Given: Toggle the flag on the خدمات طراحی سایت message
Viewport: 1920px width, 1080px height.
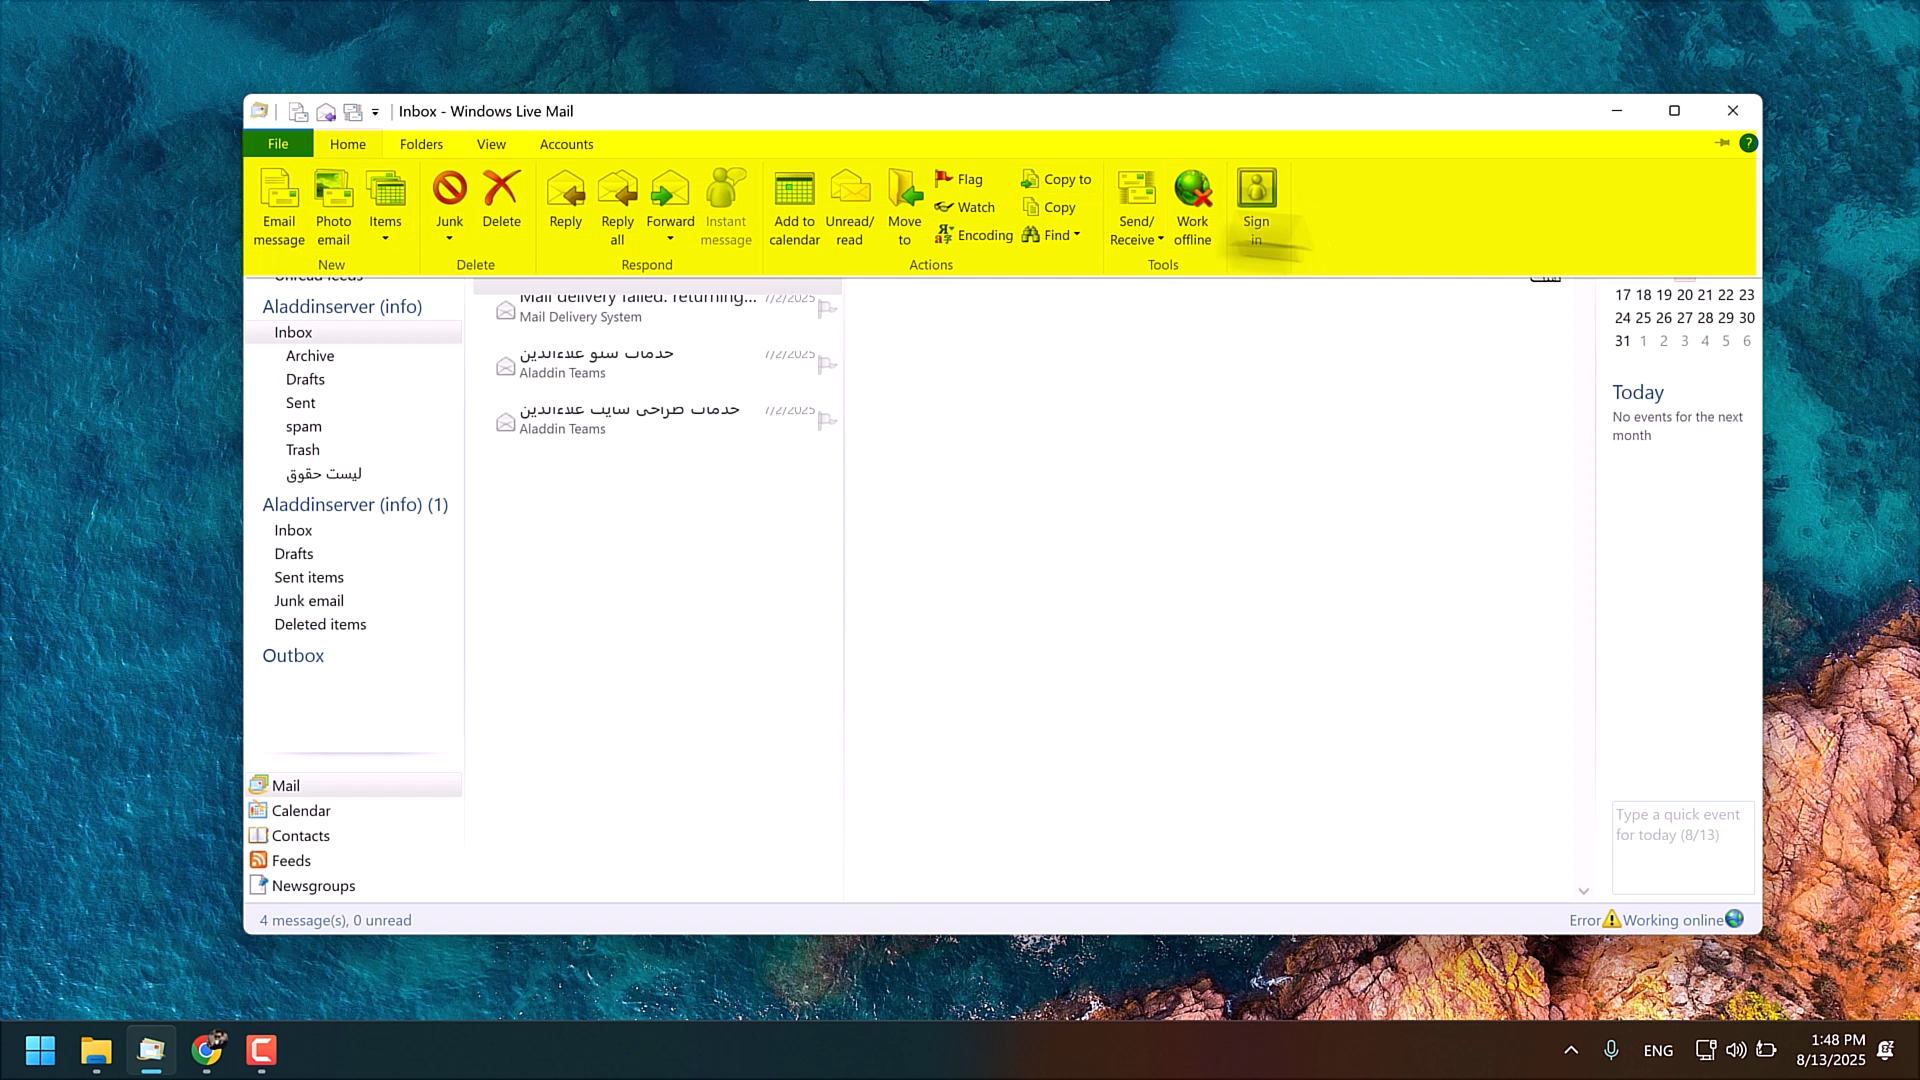Looking at the screenshot, I should coord(827,421).
